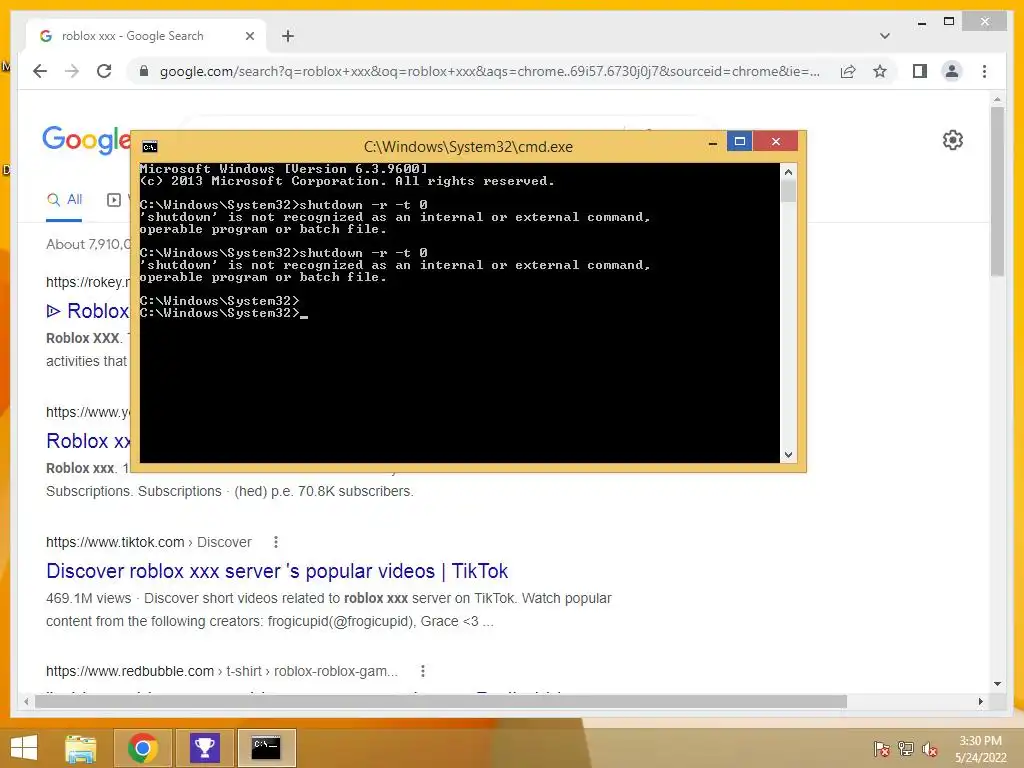This screenshot has height=768, width=1024.
Task: View site info padlock icon
Action: pos(144,71)
